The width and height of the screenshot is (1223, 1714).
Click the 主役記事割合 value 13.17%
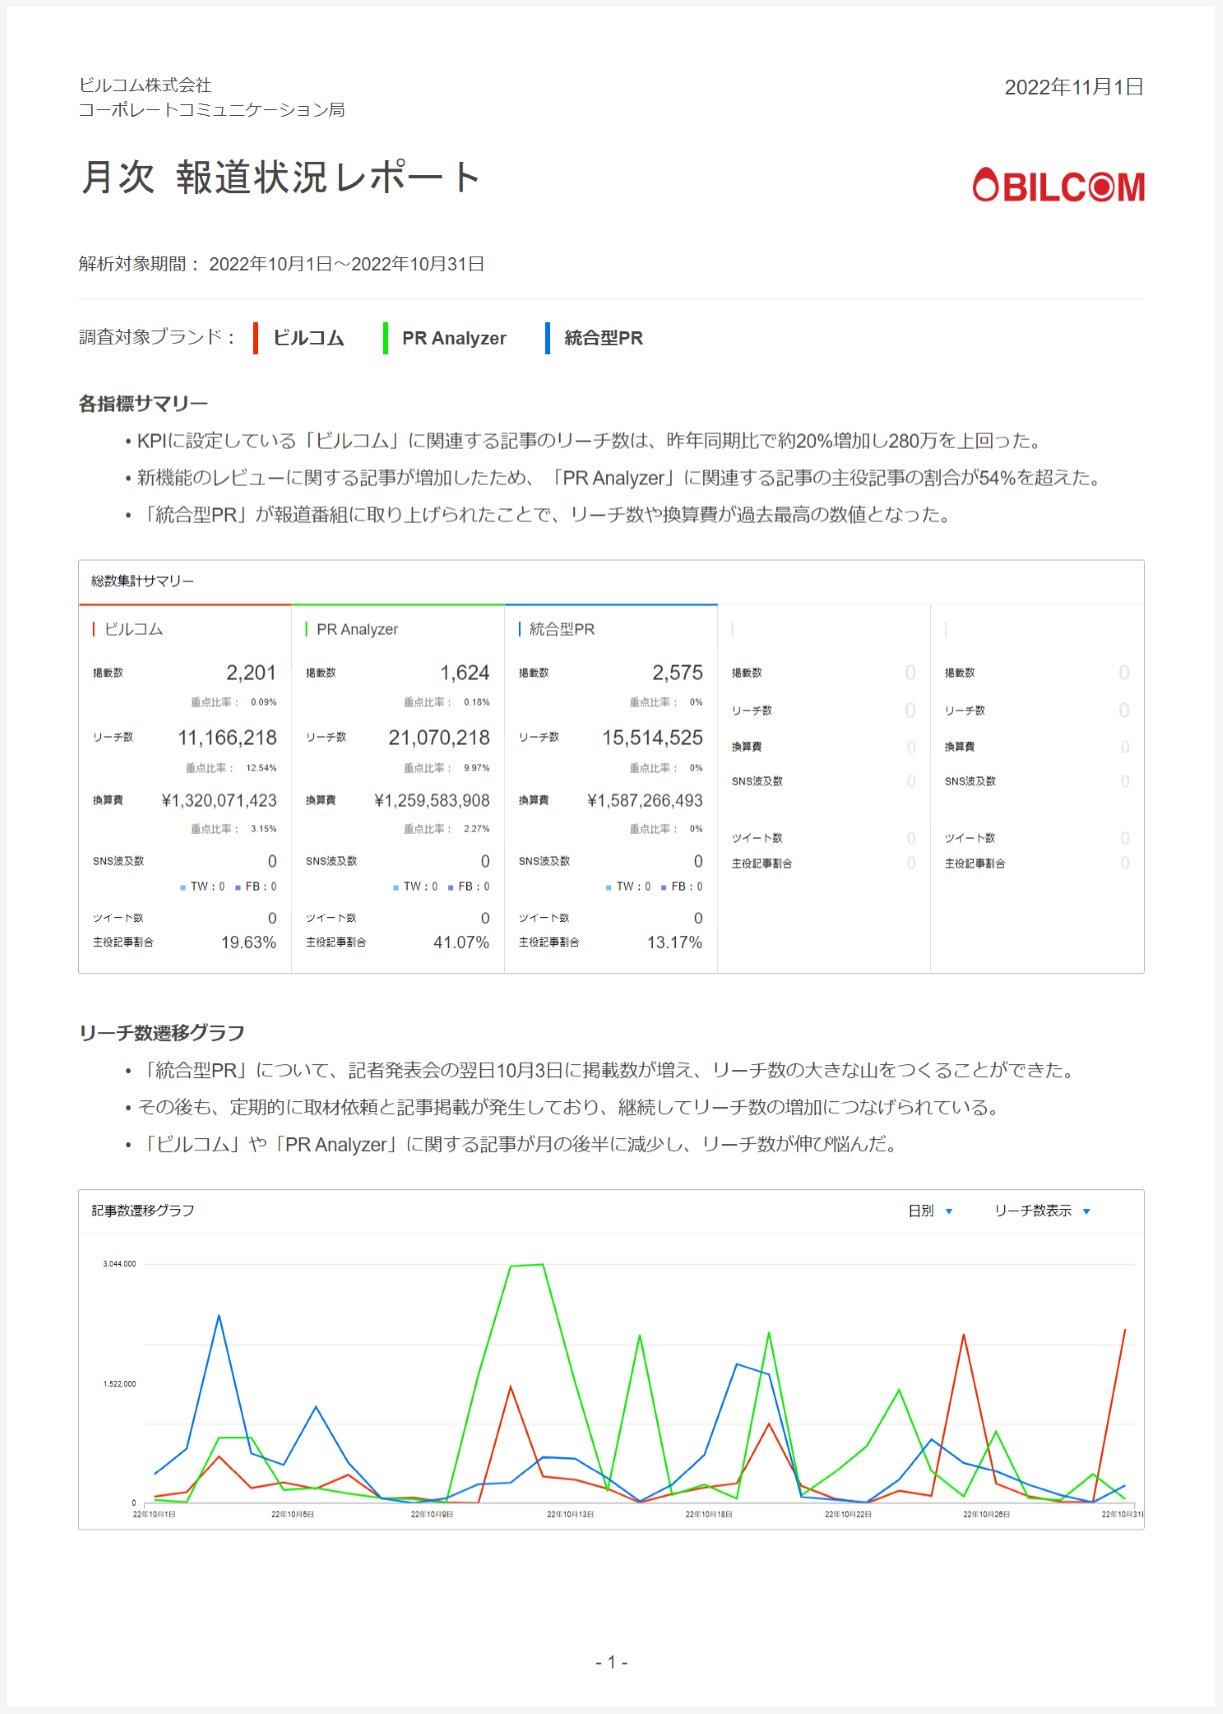point(675,943)
